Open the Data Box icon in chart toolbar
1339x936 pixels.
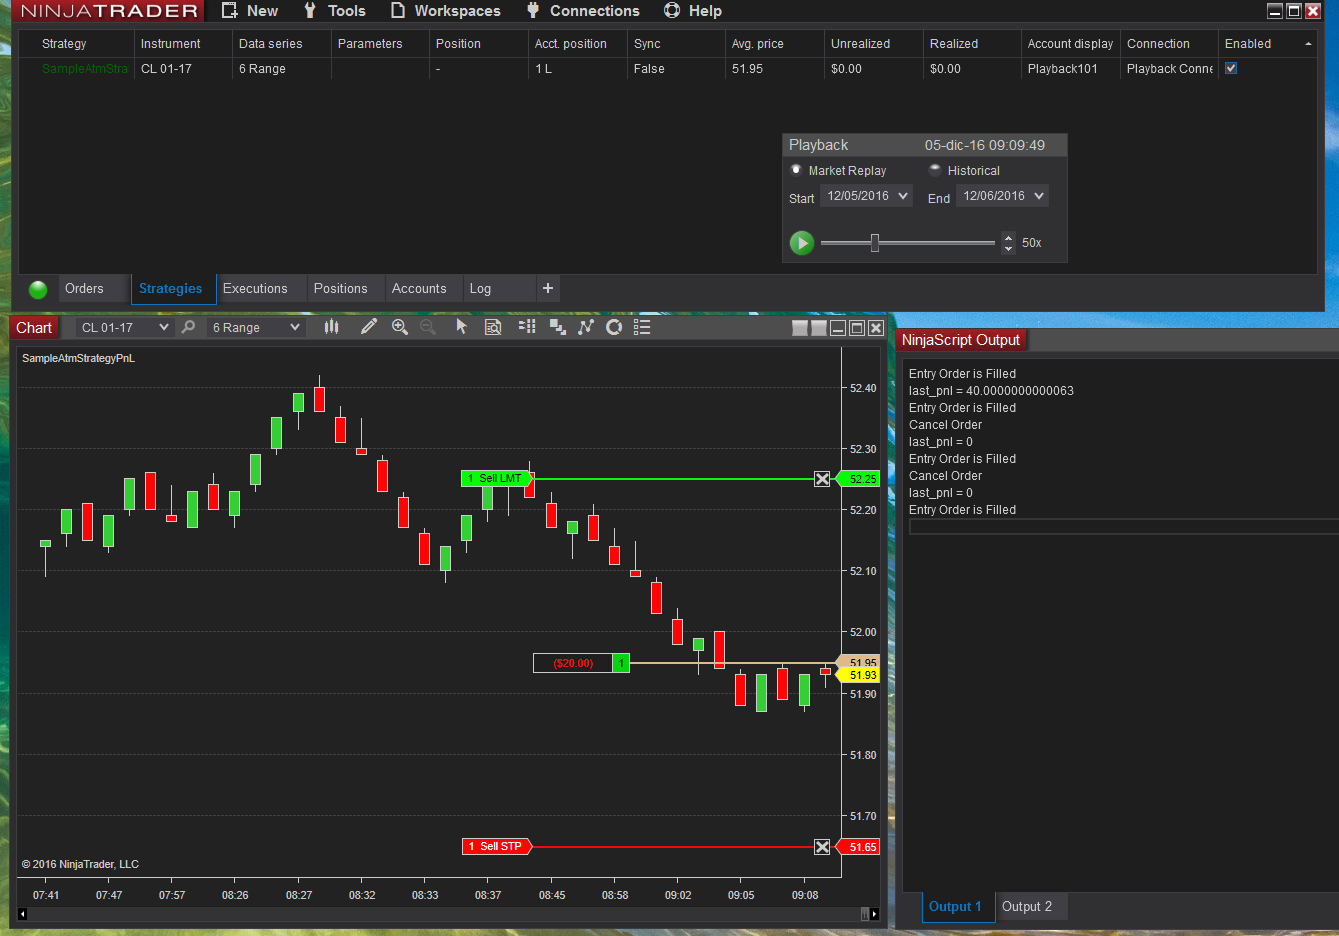[493, 327]
